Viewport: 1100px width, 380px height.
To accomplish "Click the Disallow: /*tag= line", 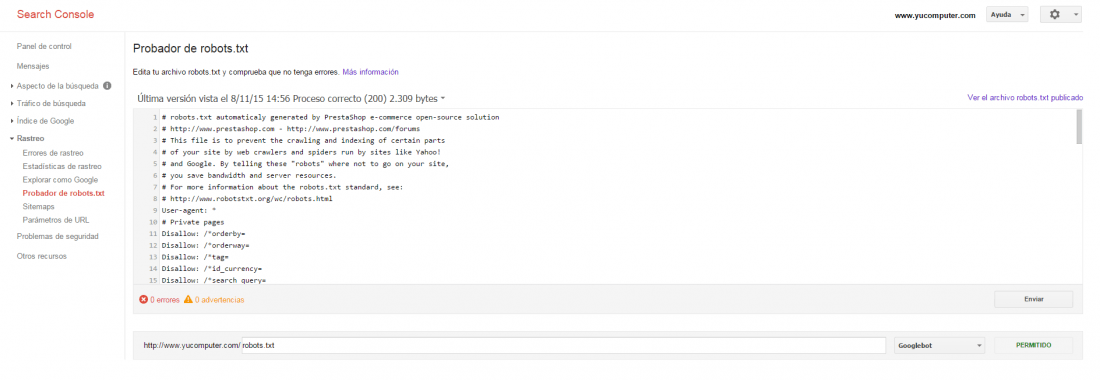I will pos(196,257).
